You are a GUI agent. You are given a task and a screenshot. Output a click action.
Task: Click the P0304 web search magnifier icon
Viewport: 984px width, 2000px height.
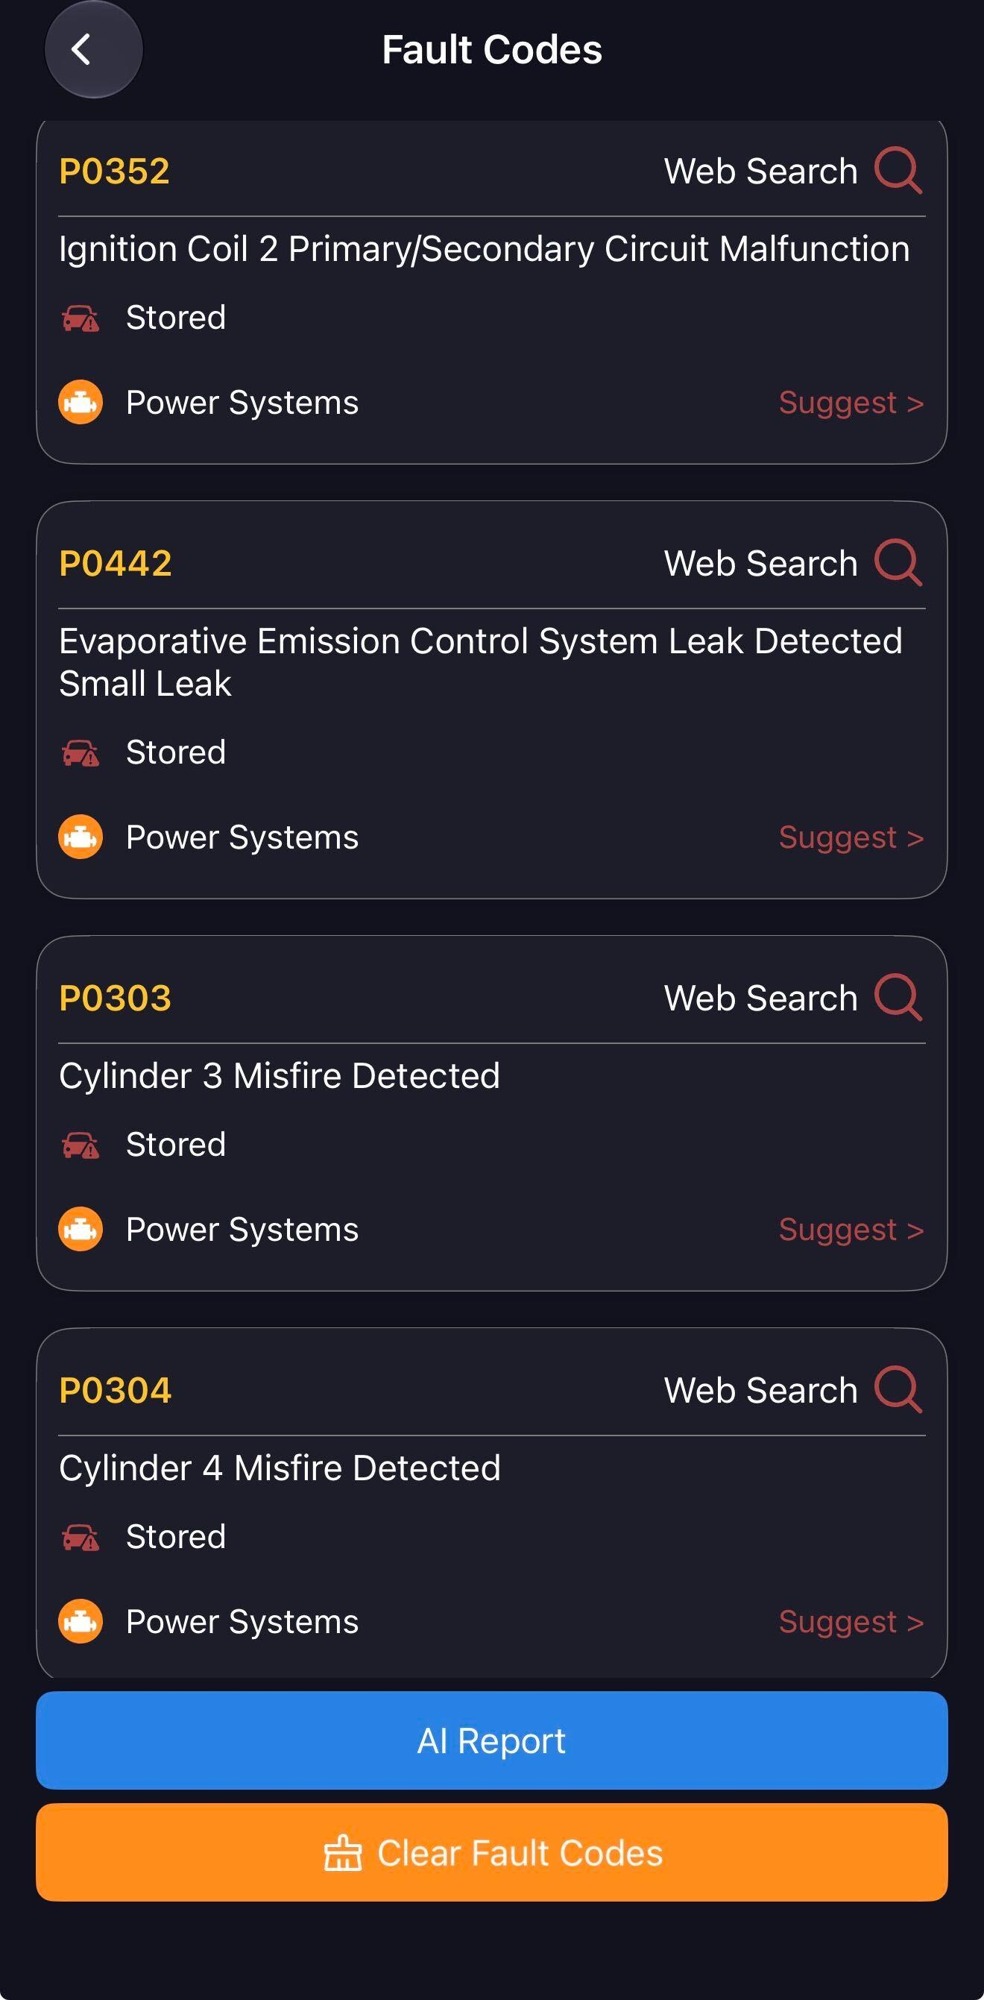pos(898,1389)
